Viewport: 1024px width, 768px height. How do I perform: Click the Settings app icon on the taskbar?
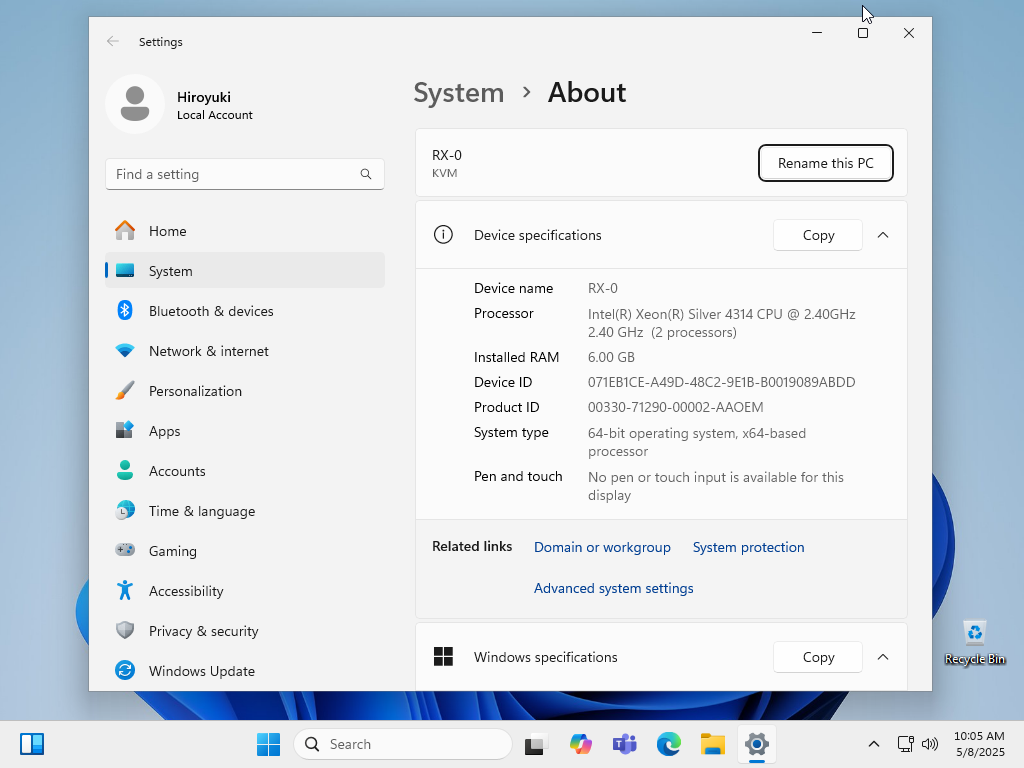point(756,744)
